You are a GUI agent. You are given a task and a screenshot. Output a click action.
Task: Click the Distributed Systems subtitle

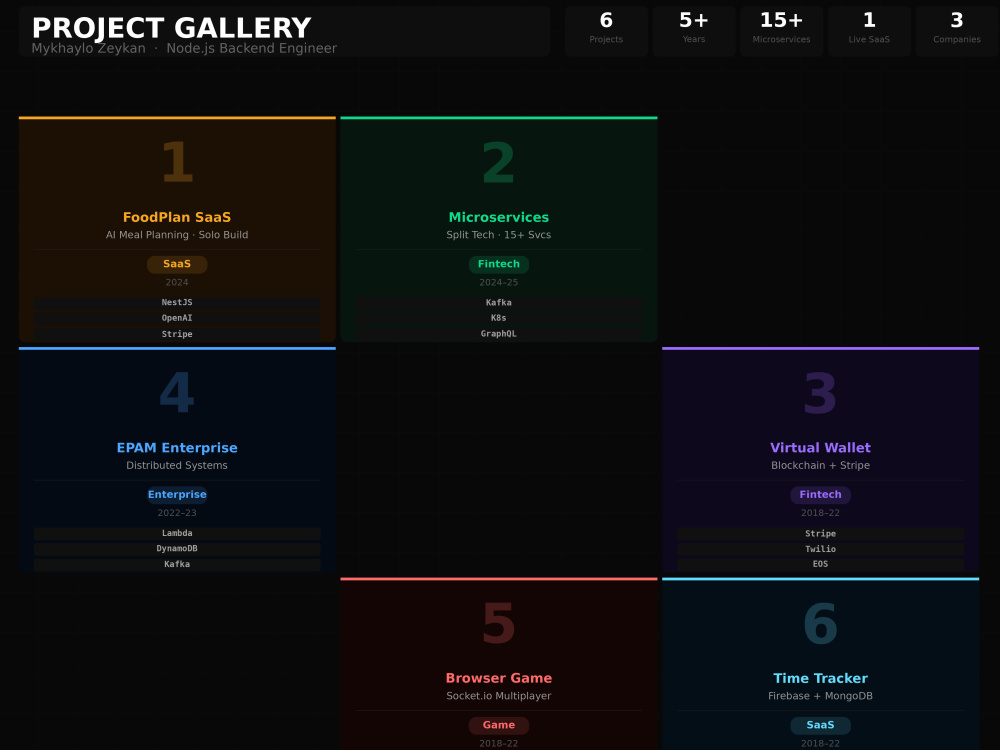[x=177, y=466]
